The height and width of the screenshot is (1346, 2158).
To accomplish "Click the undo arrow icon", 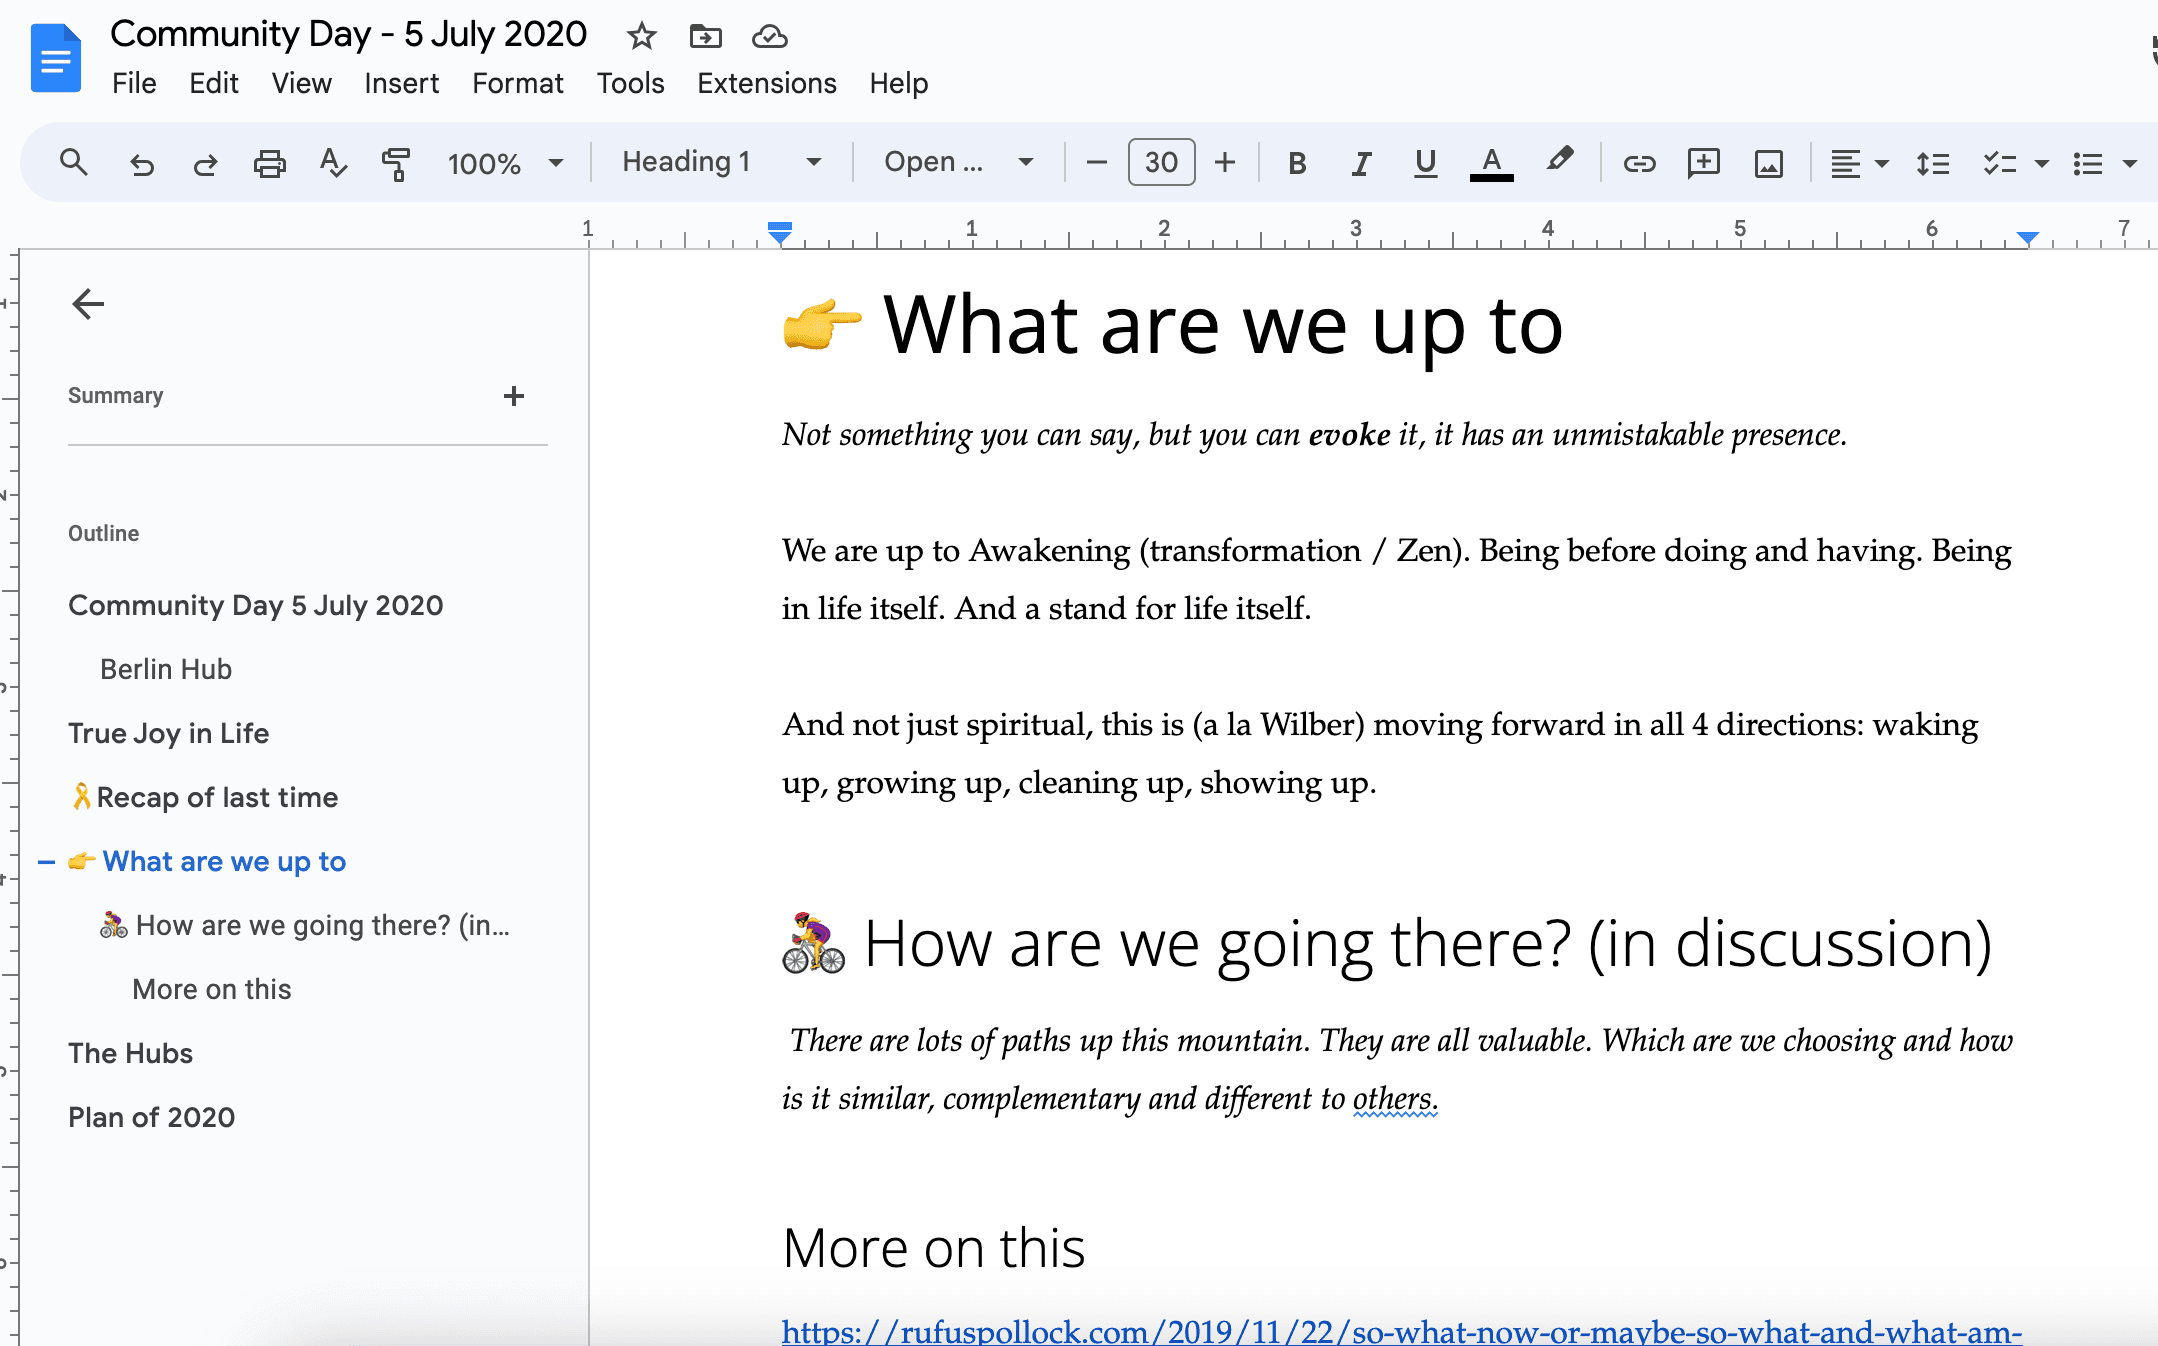I will coord(142,163).
